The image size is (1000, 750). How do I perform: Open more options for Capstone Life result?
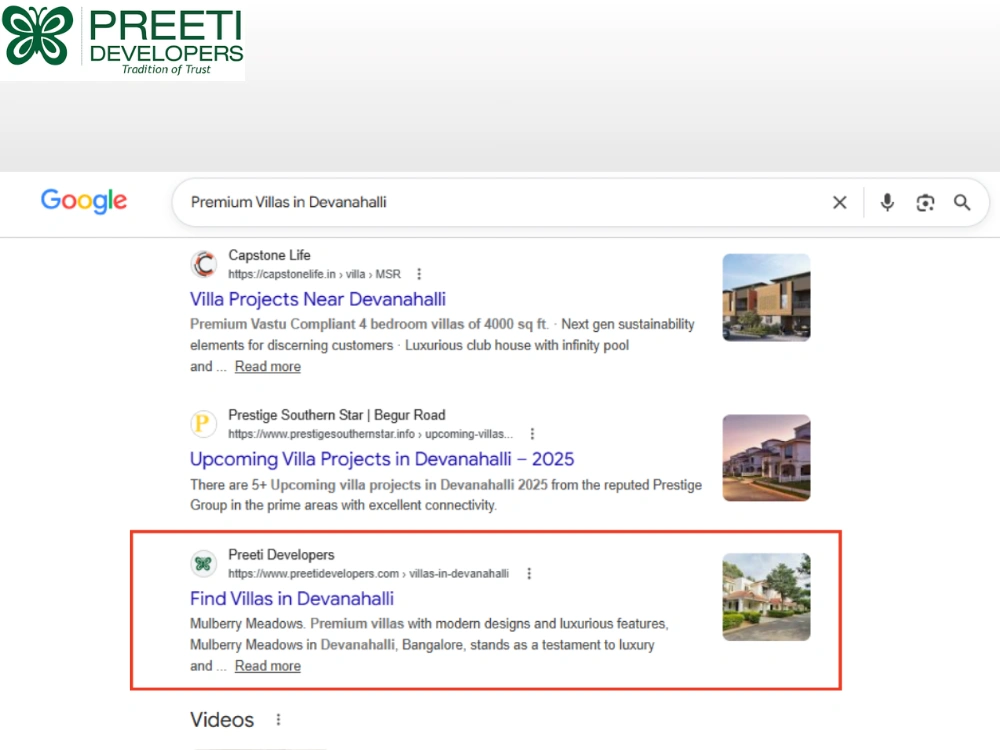coord(419,274)
